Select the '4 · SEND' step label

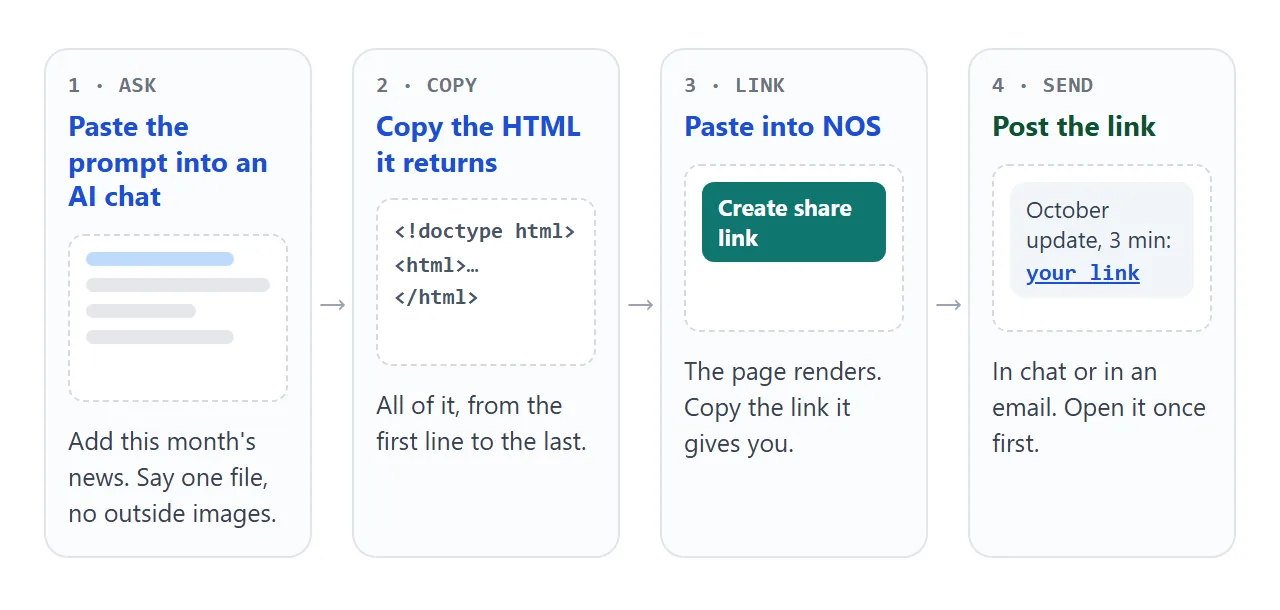[x=1043, y=85]
